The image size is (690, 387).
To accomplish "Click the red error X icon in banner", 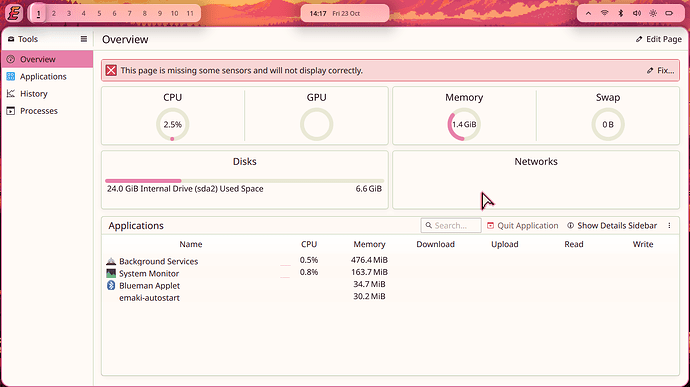I will 111,70.
